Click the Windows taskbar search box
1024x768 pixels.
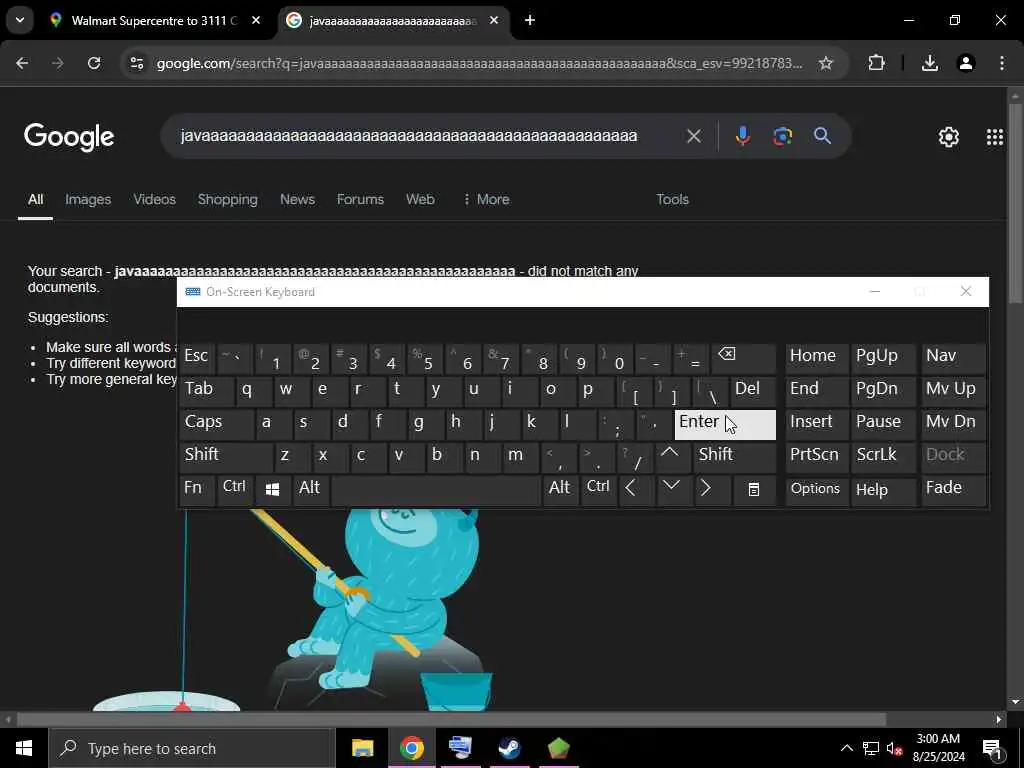(x=191, y=748)
